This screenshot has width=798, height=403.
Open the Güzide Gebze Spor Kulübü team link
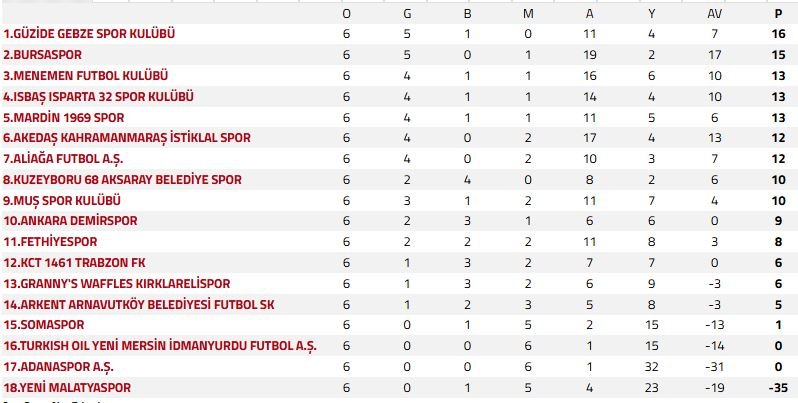[89, 34]
